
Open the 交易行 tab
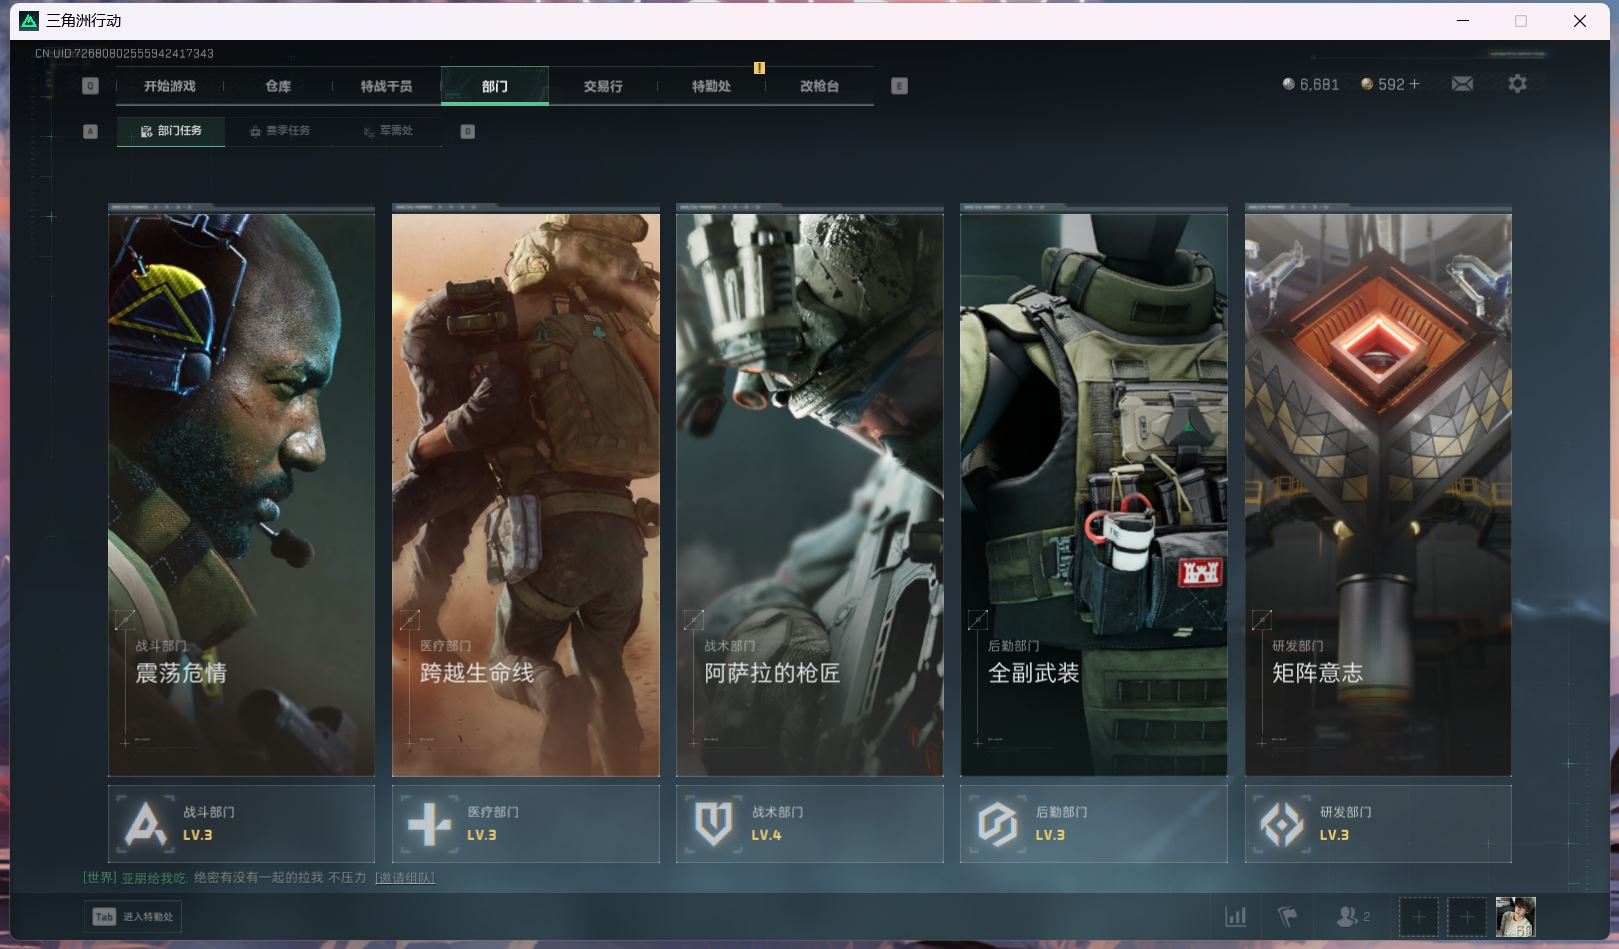[x=603, y=86]
